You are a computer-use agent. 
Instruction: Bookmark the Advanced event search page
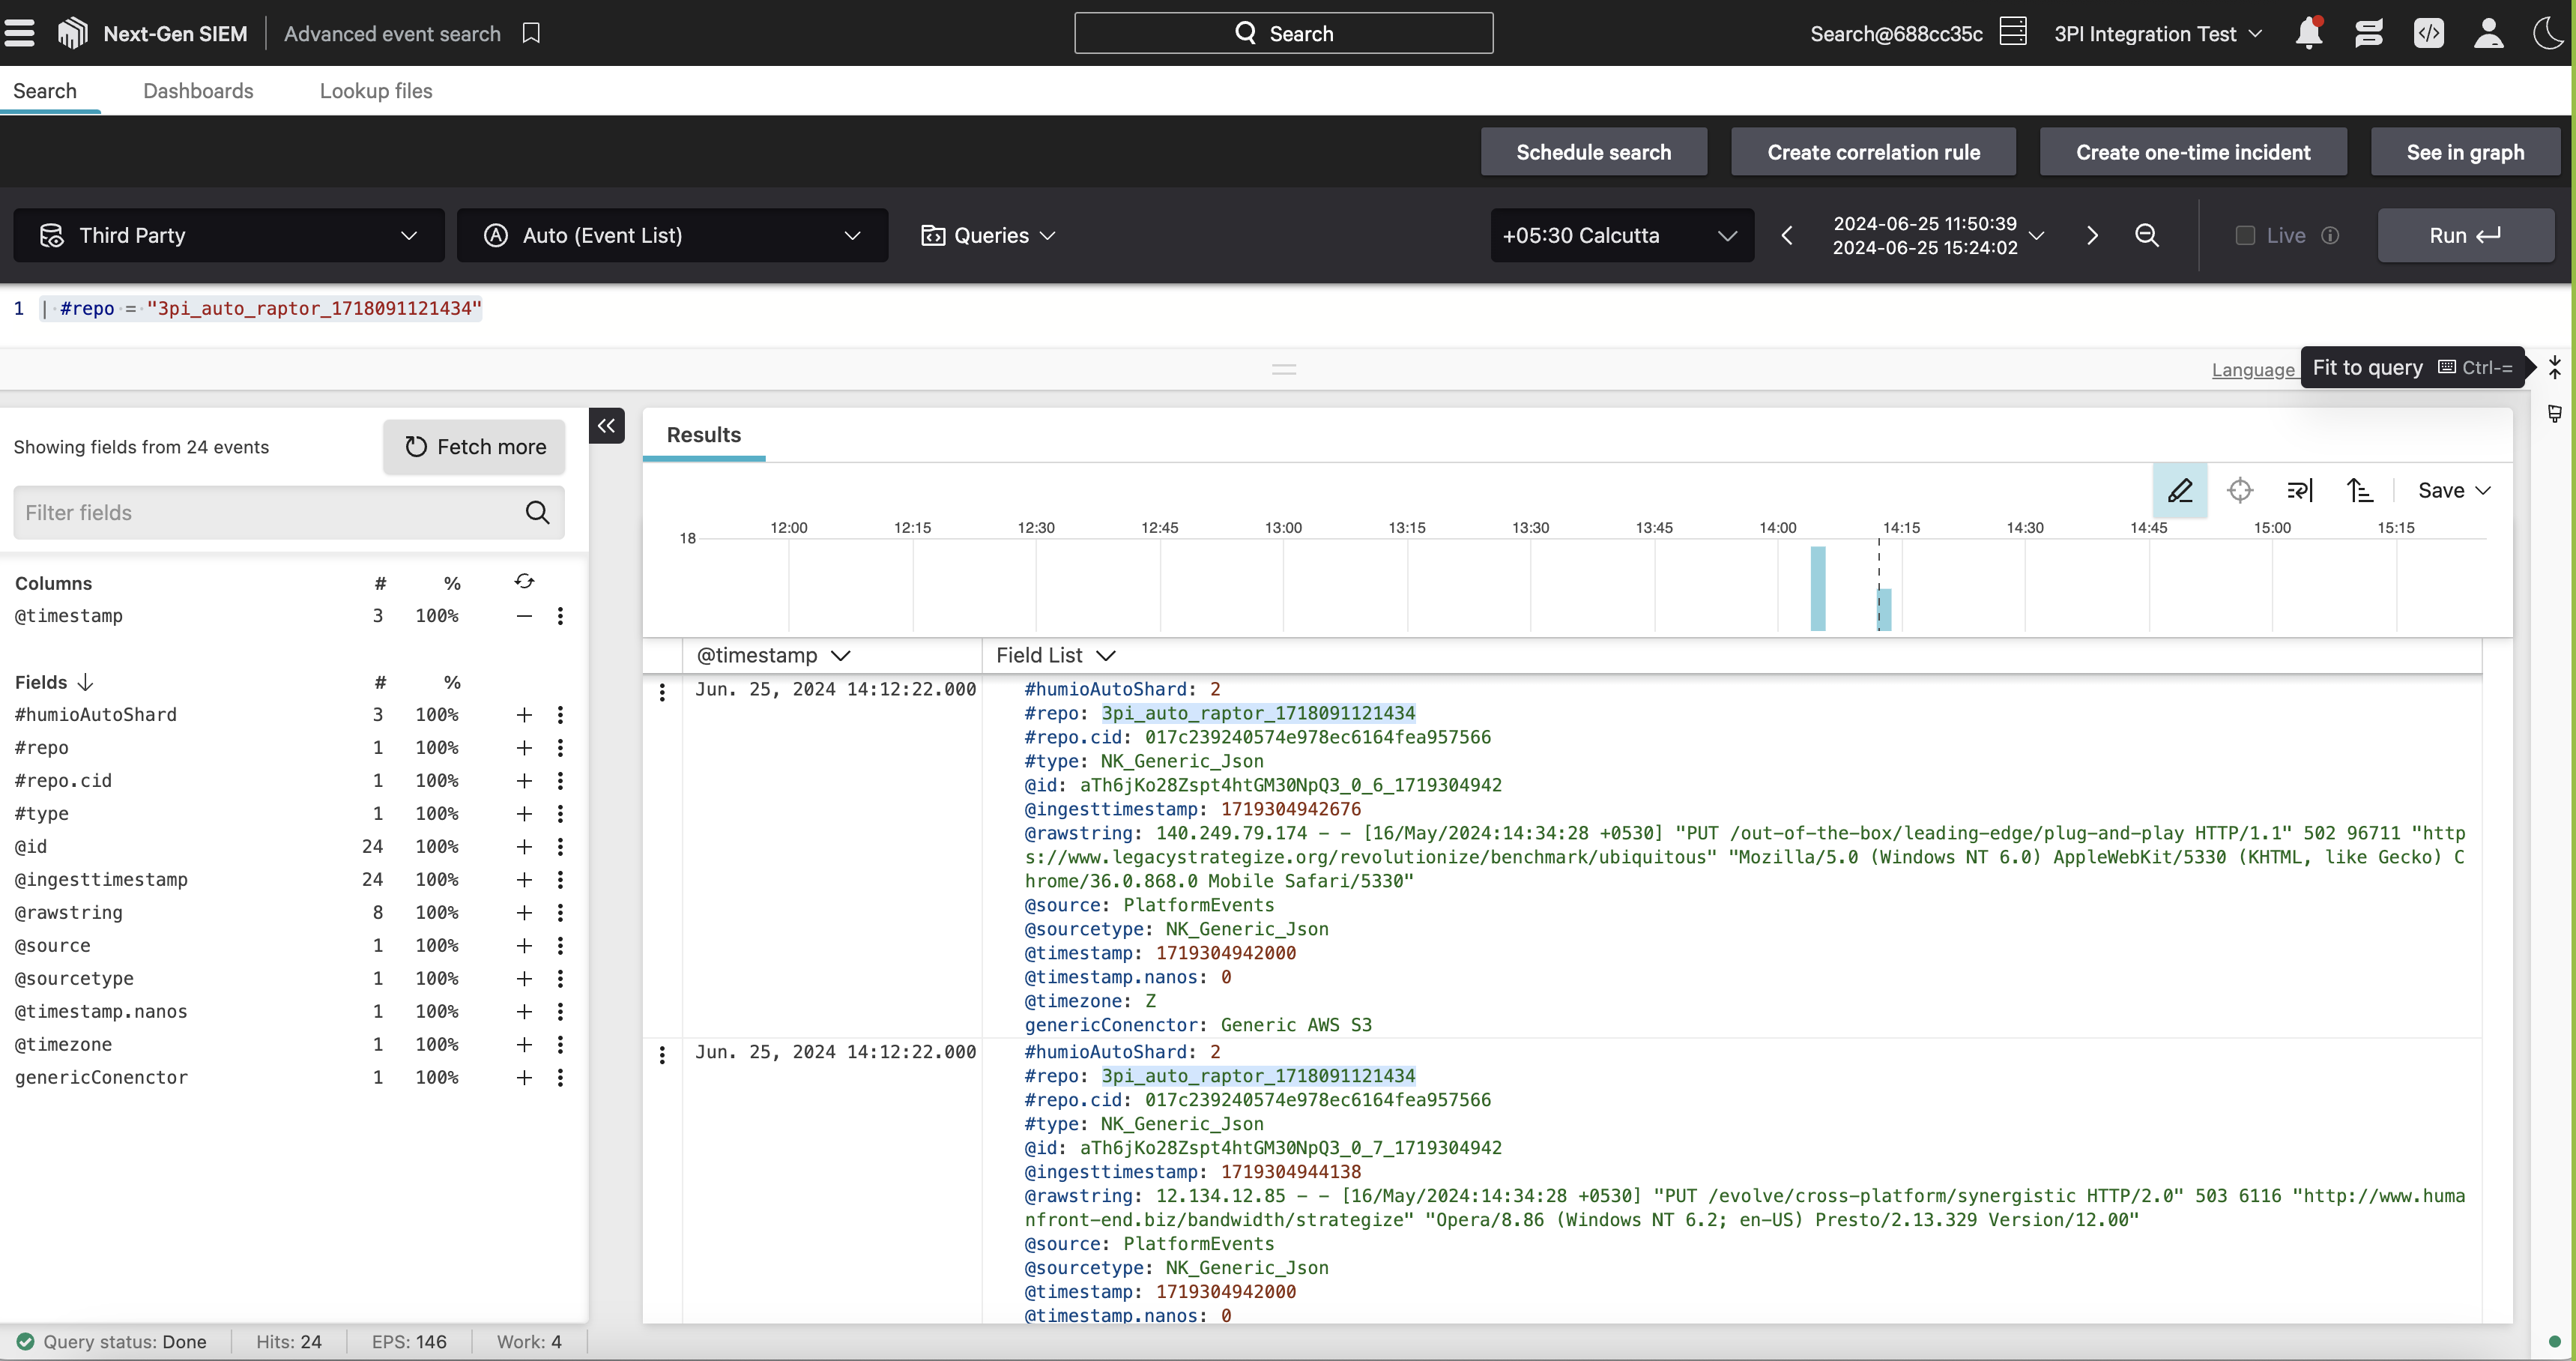click(531, 33)
